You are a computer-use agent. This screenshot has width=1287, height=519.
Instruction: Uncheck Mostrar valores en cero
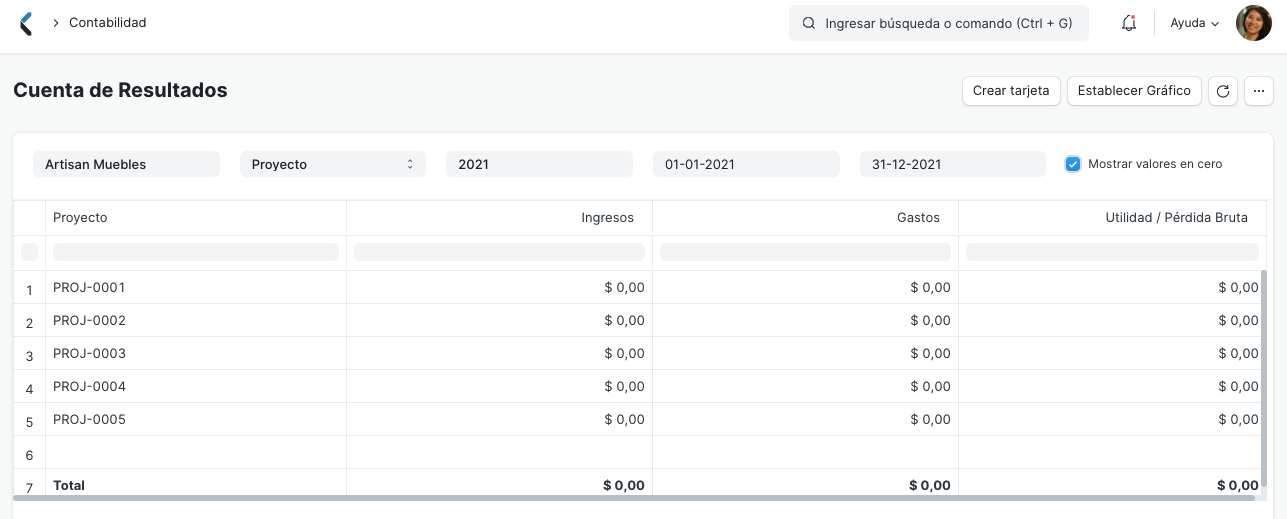click(x=1073, y=164)
